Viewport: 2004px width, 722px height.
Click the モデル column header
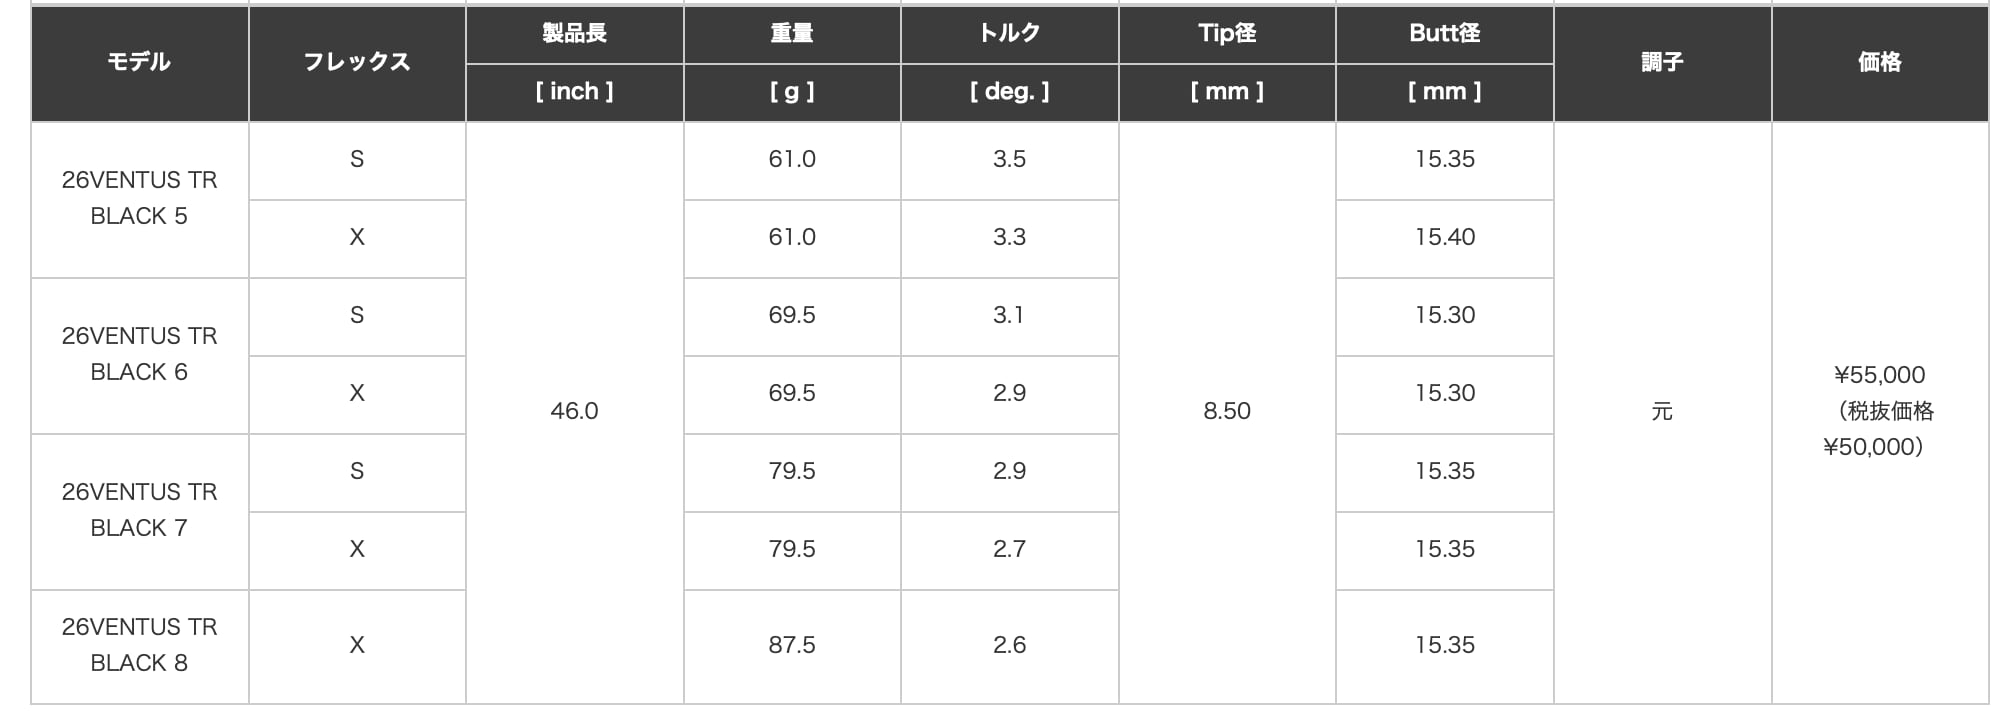pos(139,62)
